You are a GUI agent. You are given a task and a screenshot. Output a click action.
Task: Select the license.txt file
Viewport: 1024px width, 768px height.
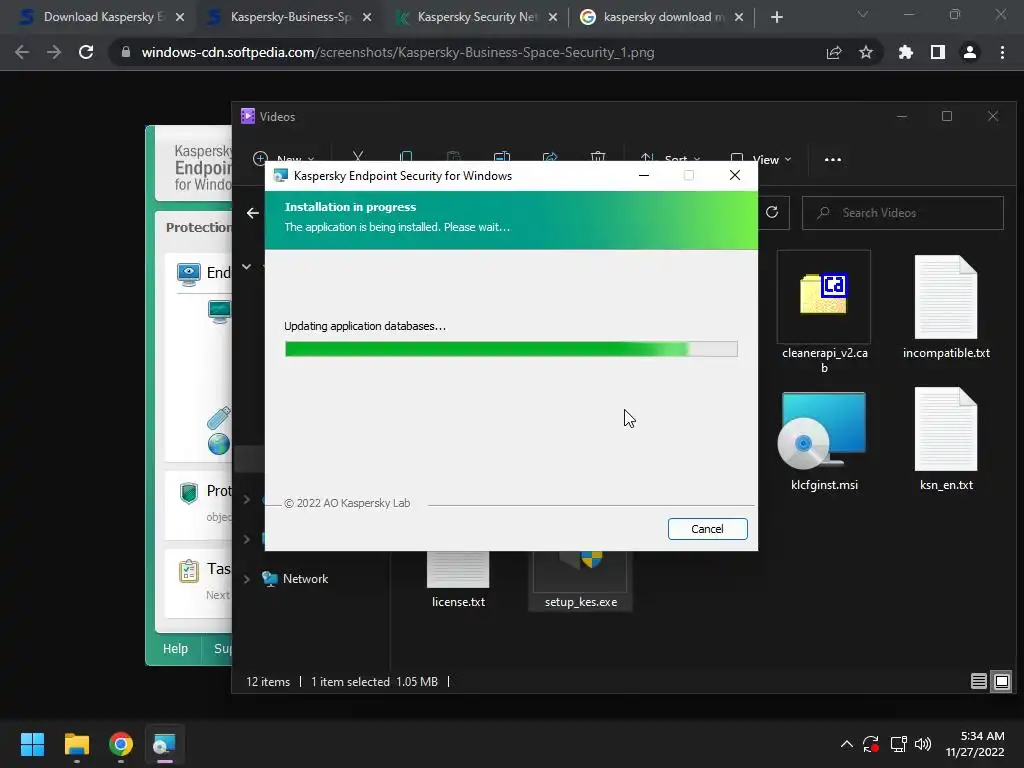coord(458,580)
